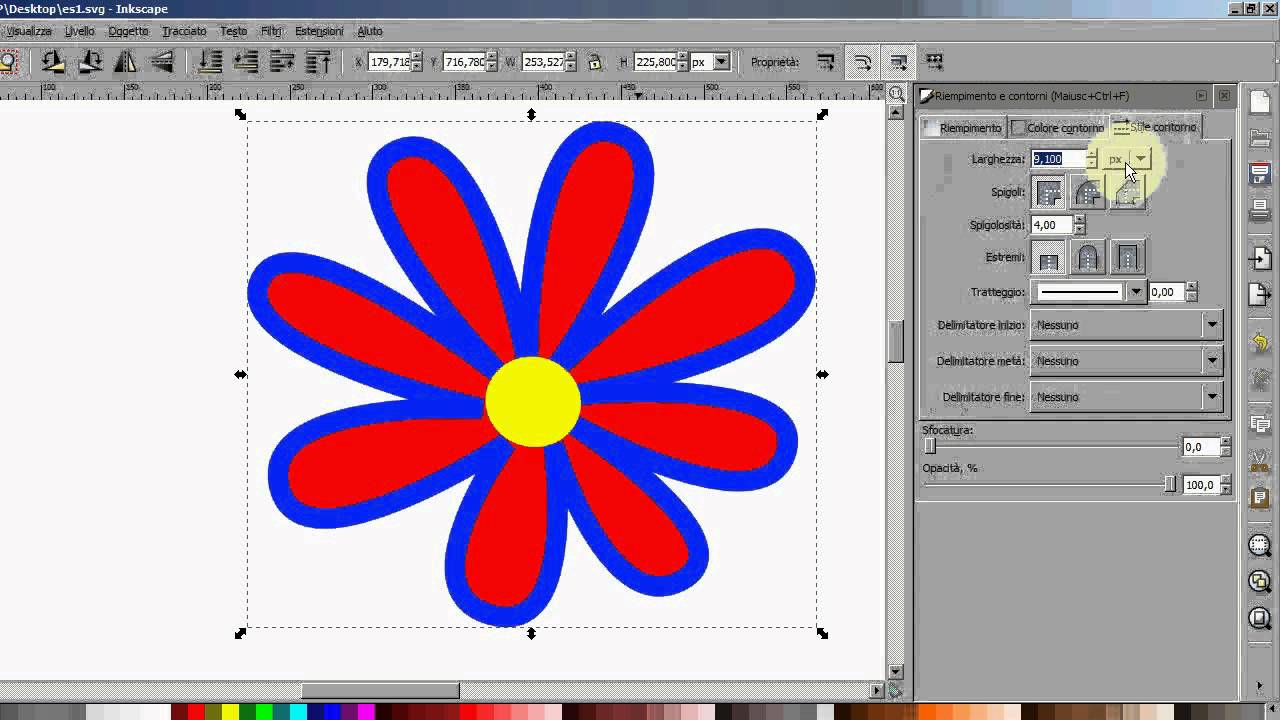1280x720 pixels.
Task: Lower selection to bottom icon
Action: pos(210,62)
